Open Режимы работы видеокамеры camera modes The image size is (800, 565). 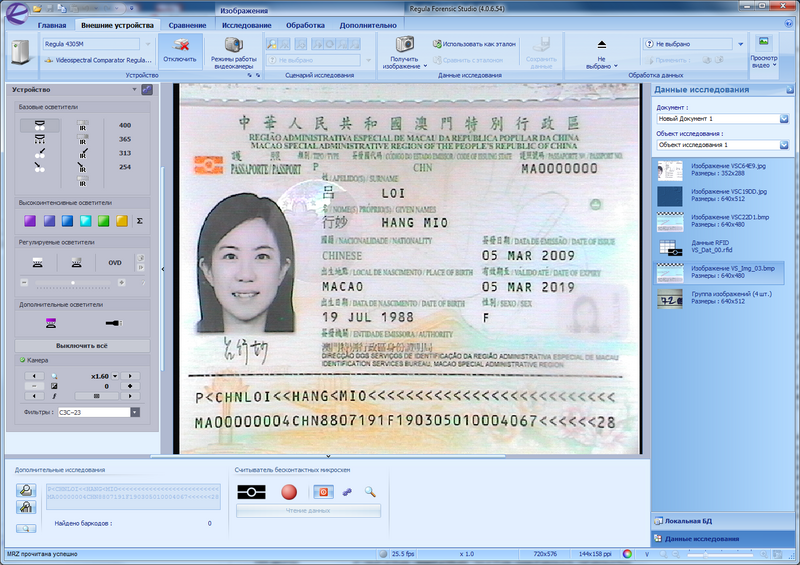233,51
